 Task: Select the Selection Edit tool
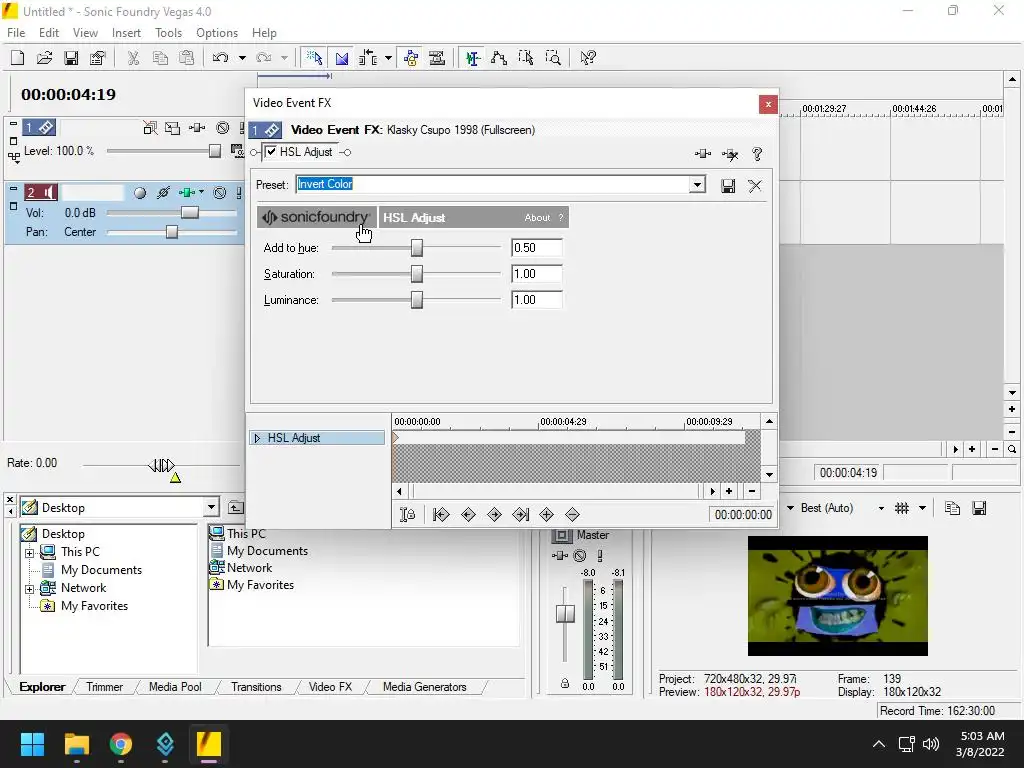point(526,58)
